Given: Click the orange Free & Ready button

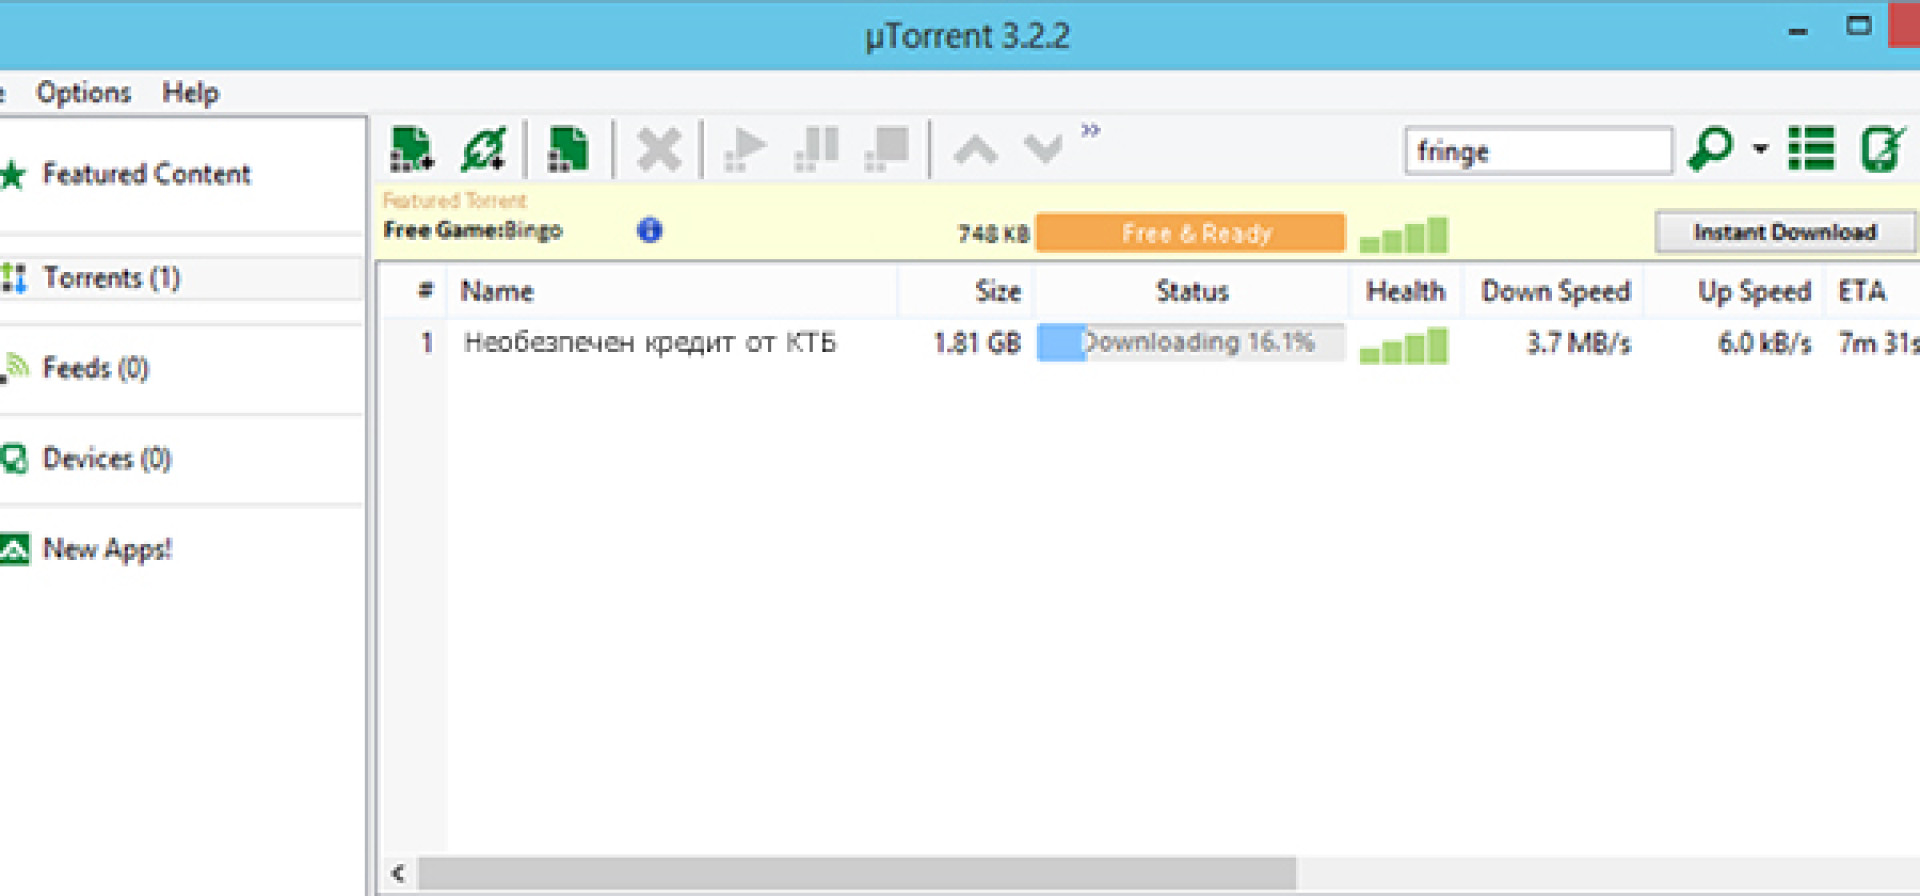Looking at the screenshot, I should point(1190,233).
